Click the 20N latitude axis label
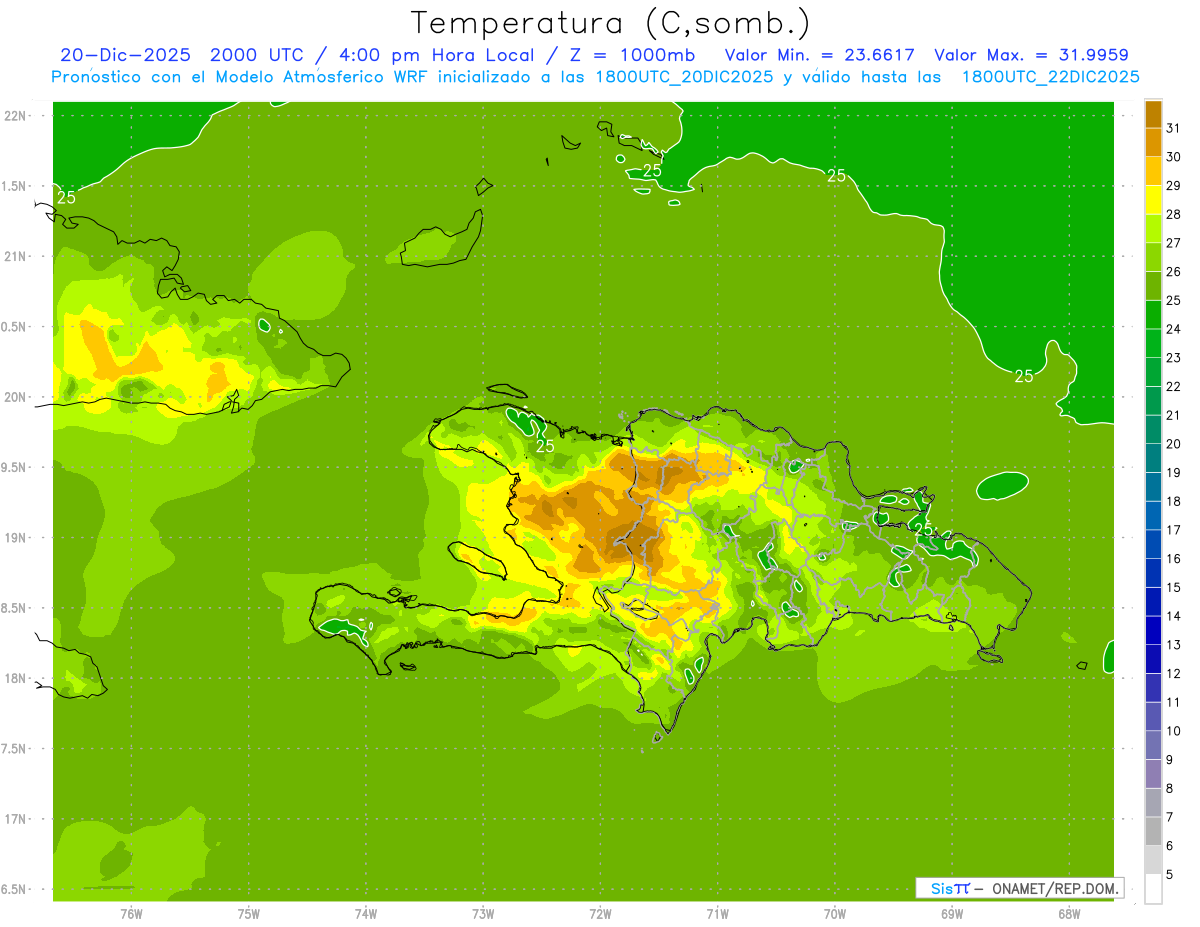Screen dimensions: 1200x927 click(16, 397)
